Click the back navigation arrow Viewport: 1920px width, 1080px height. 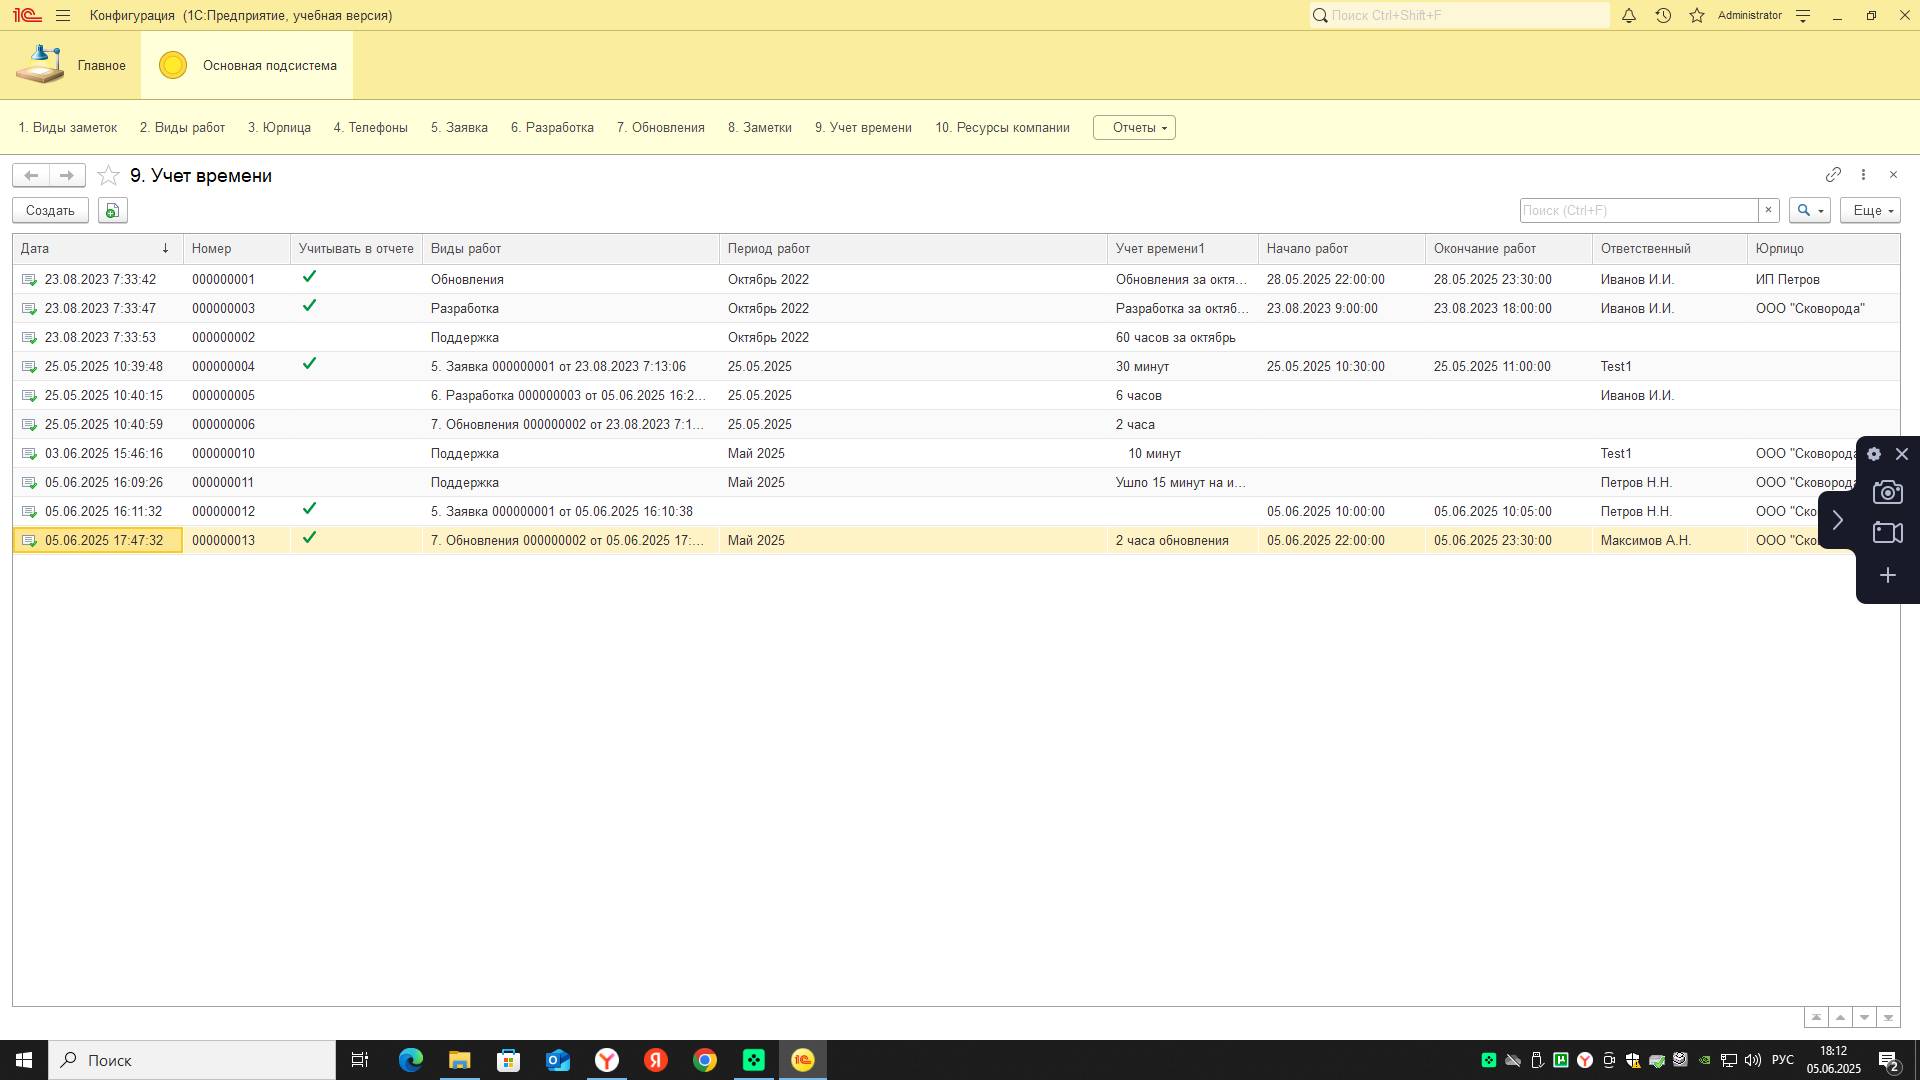tap(30, 175)
